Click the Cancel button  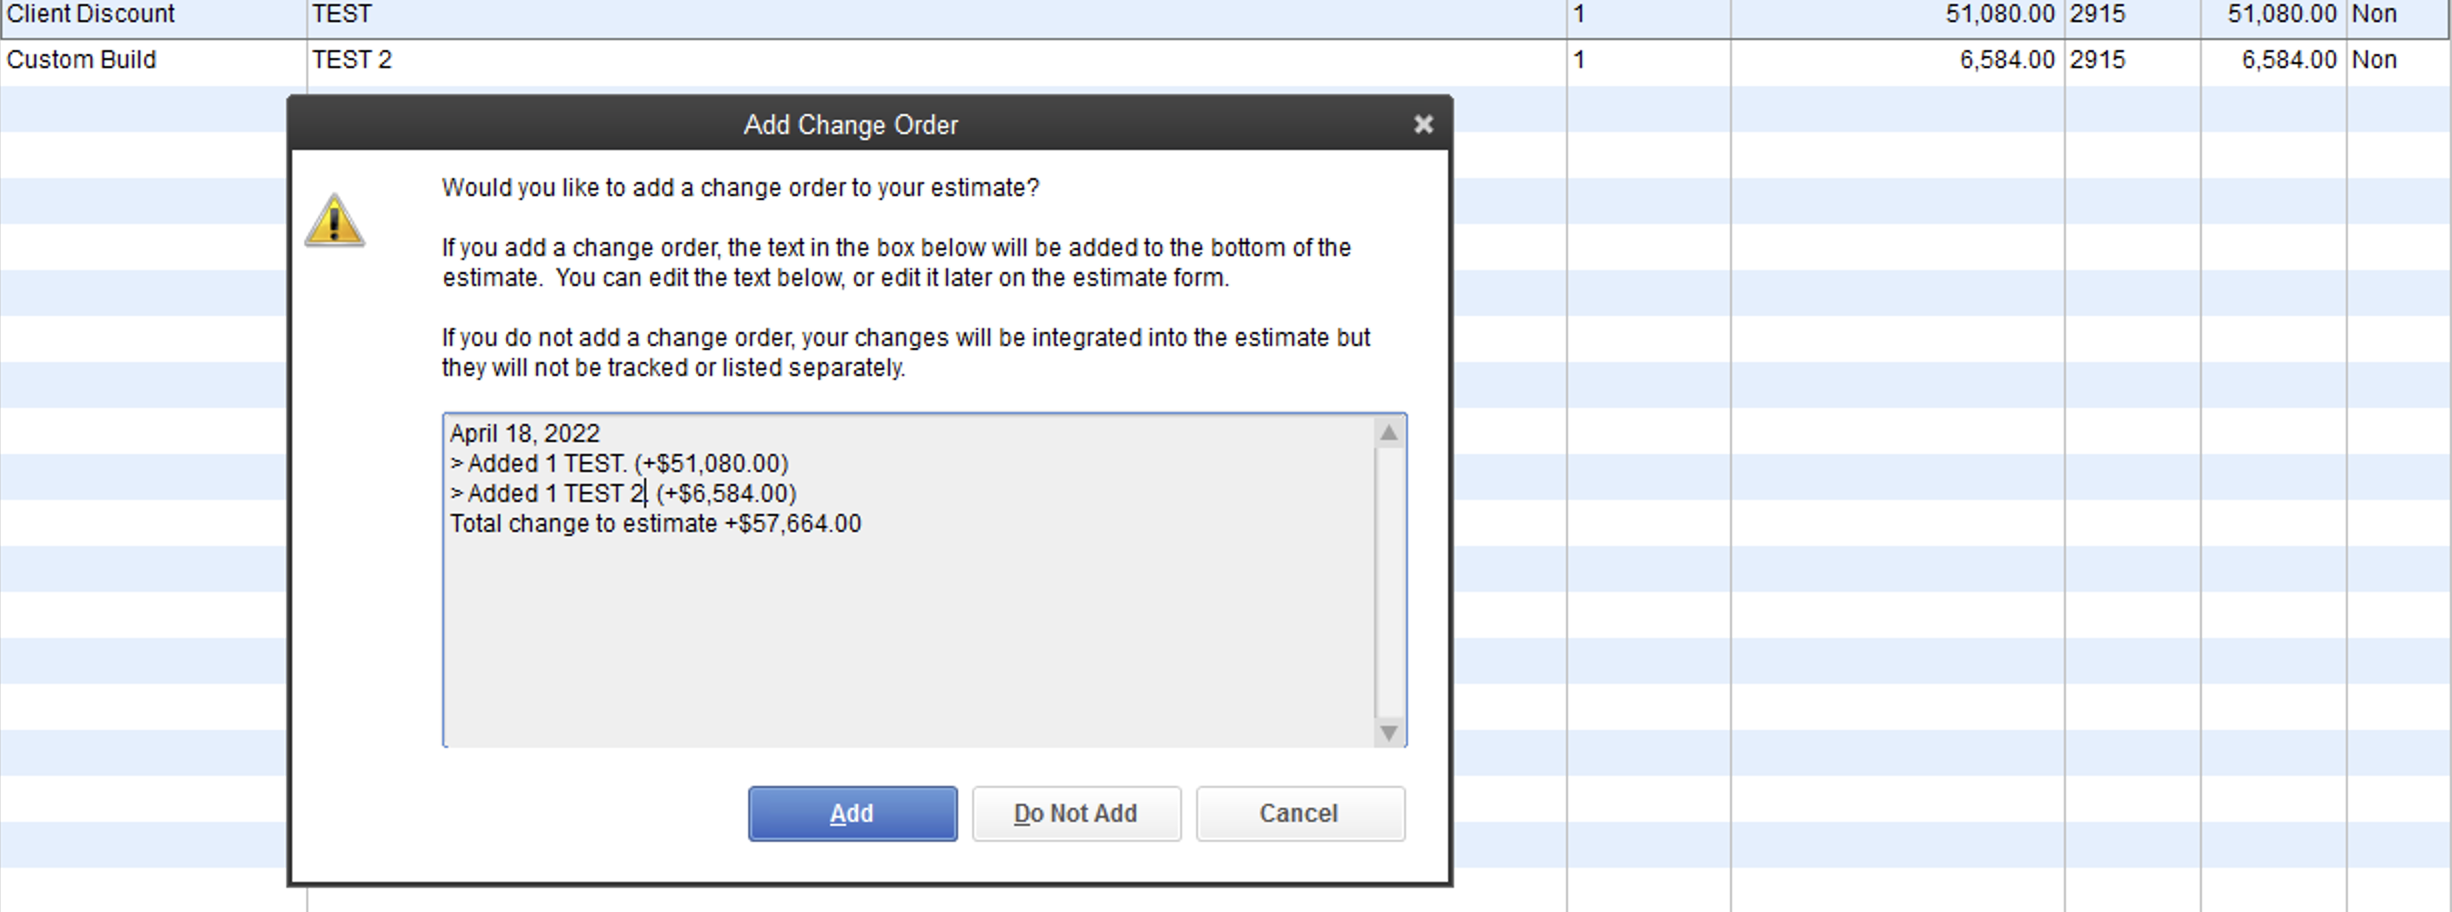tap(1299, 813)
